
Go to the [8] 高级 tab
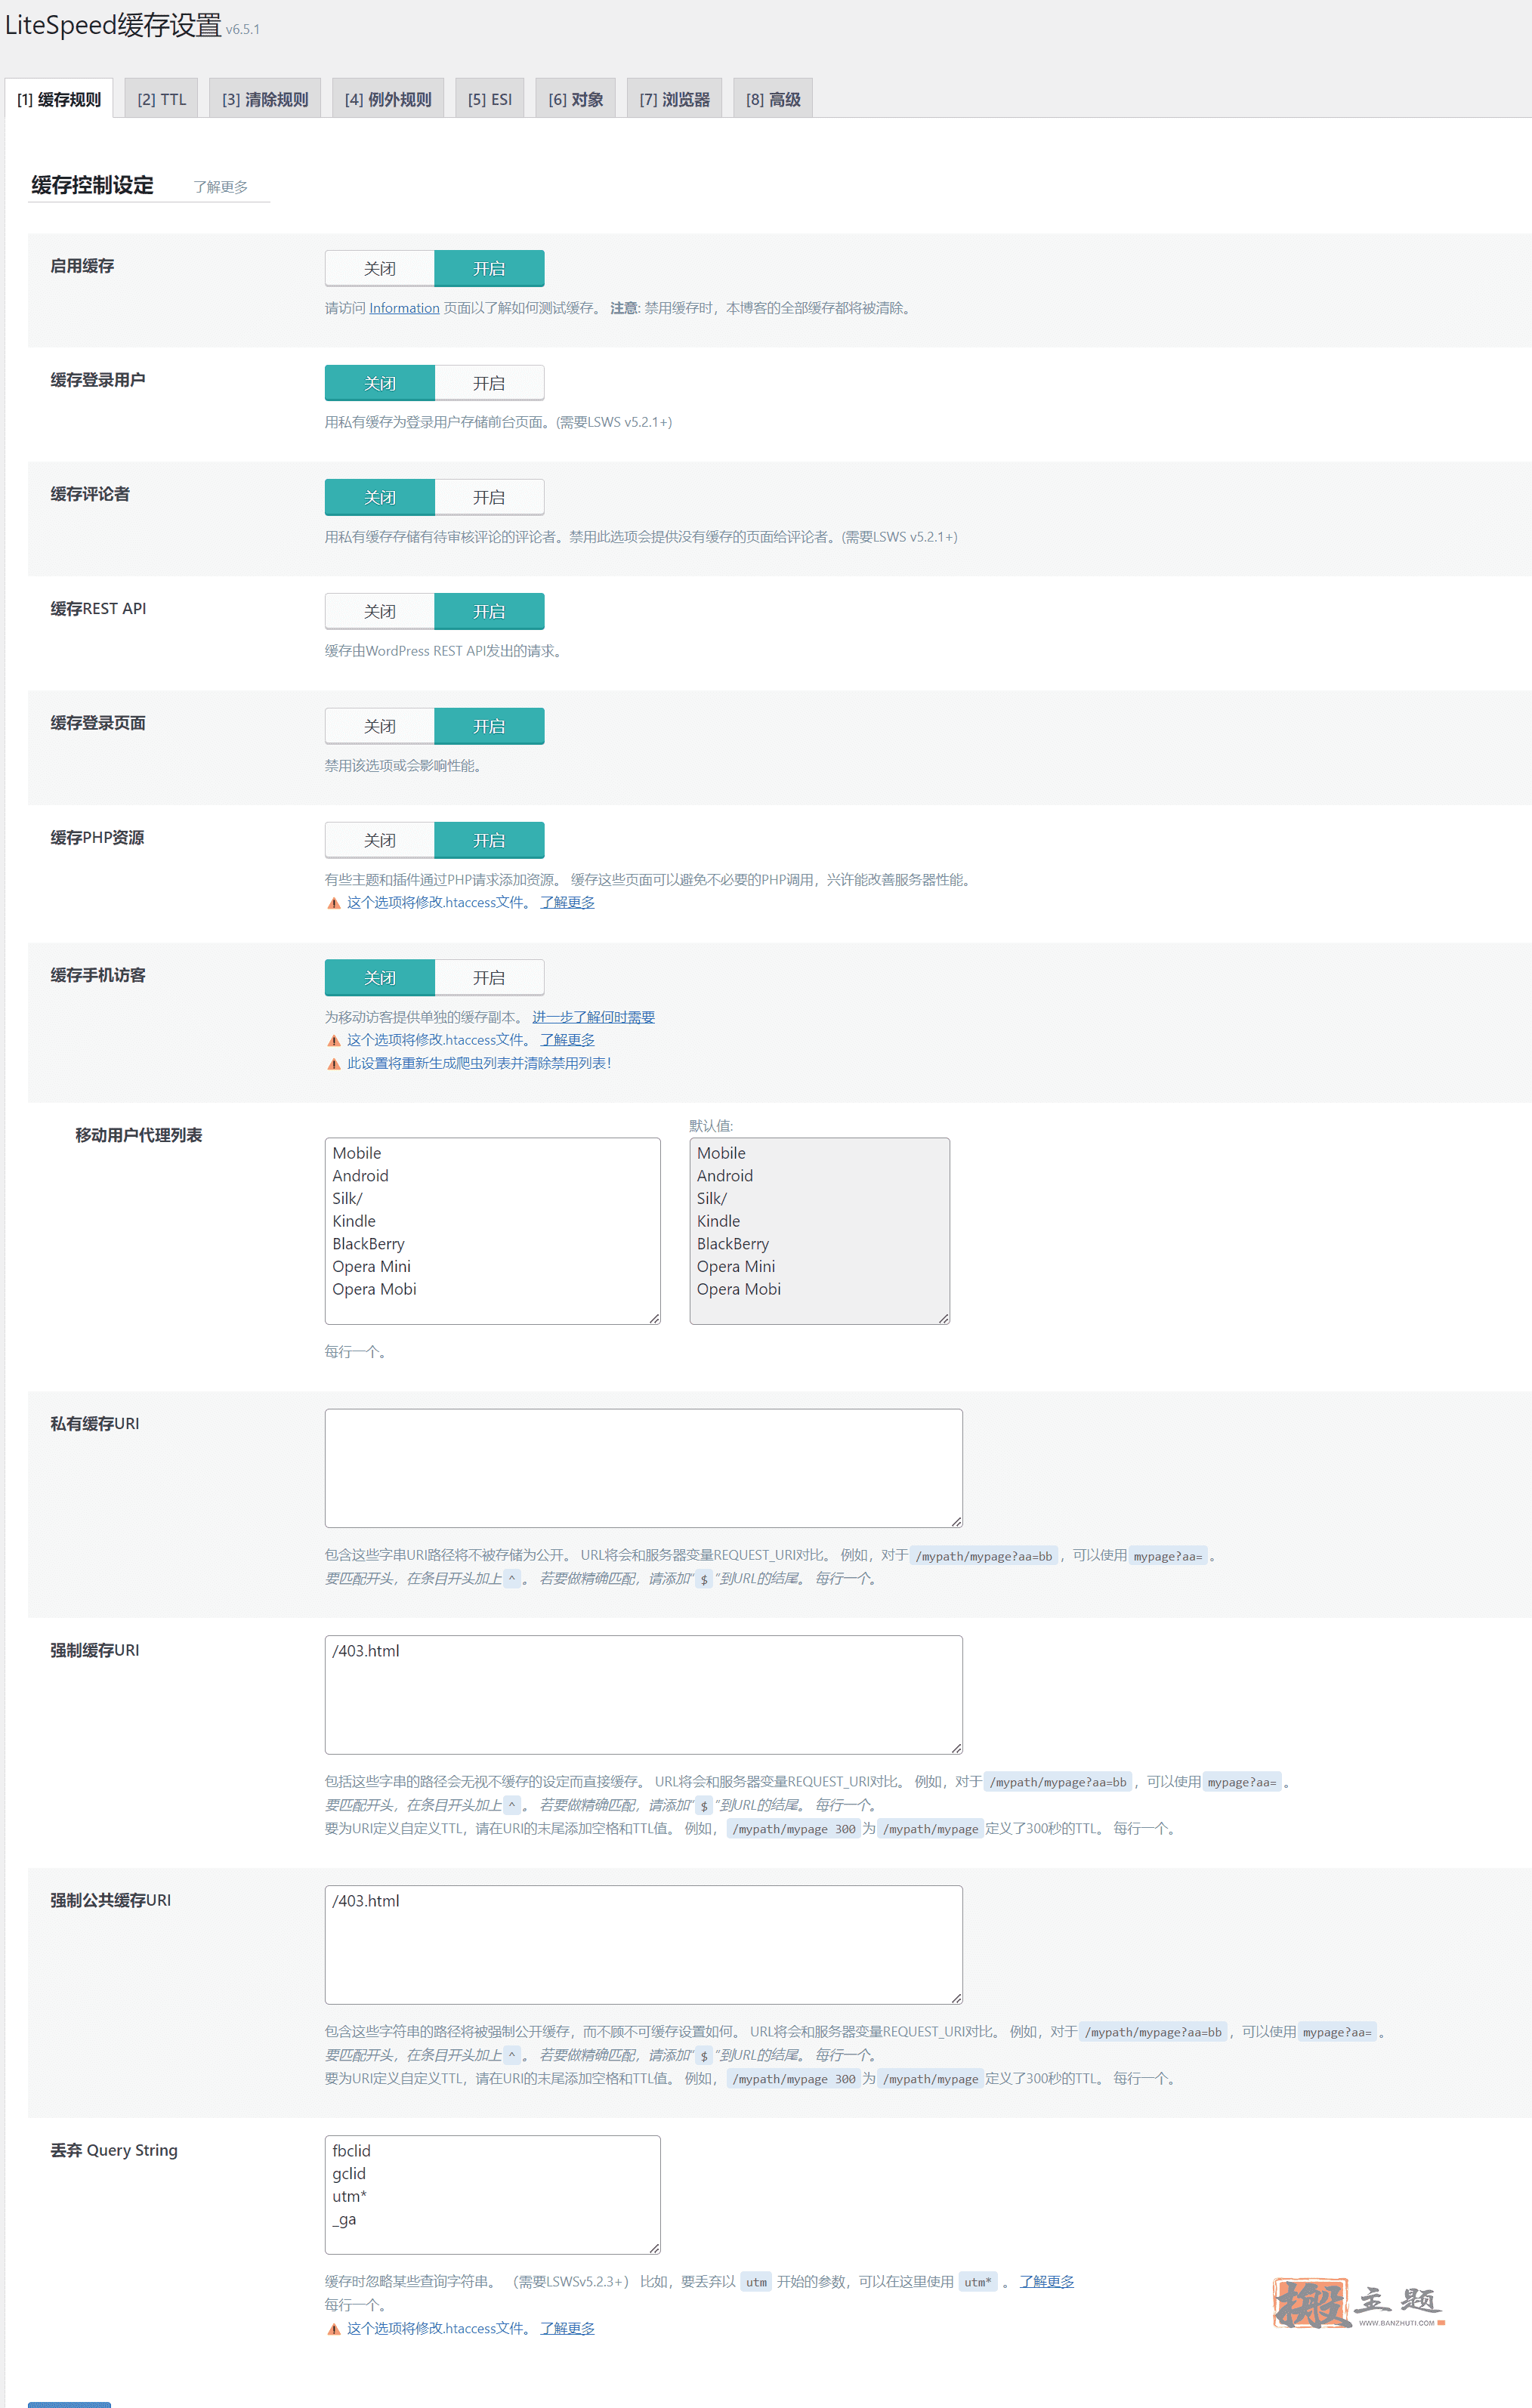coord(773,99)
